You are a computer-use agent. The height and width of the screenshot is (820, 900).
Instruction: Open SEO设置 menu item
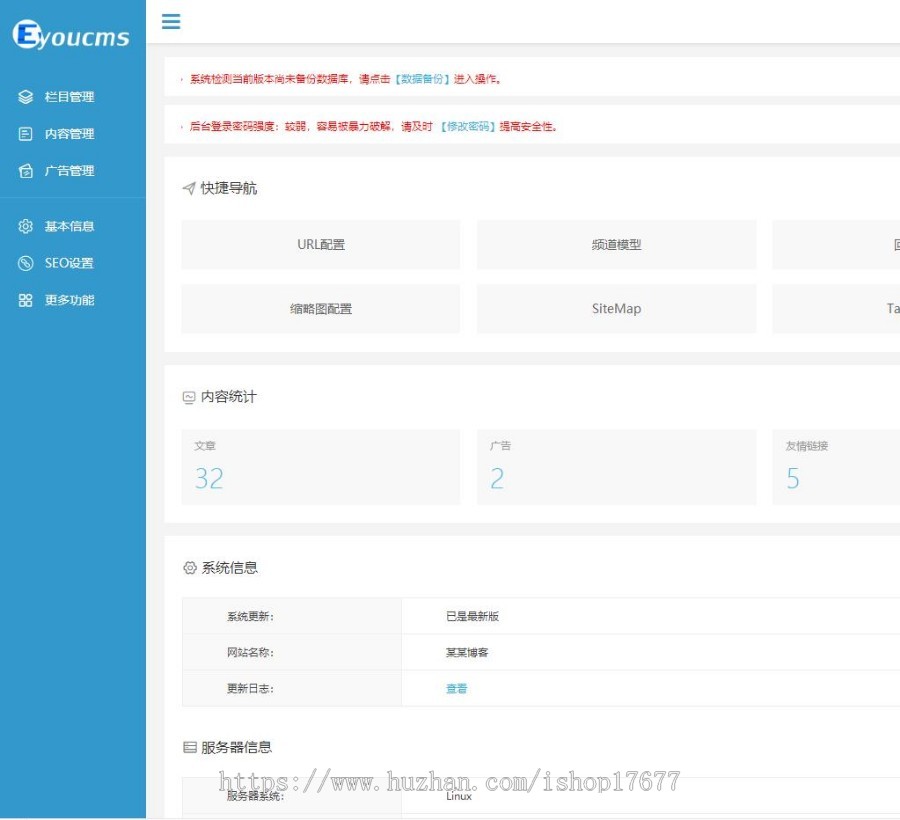pos(69,263)
